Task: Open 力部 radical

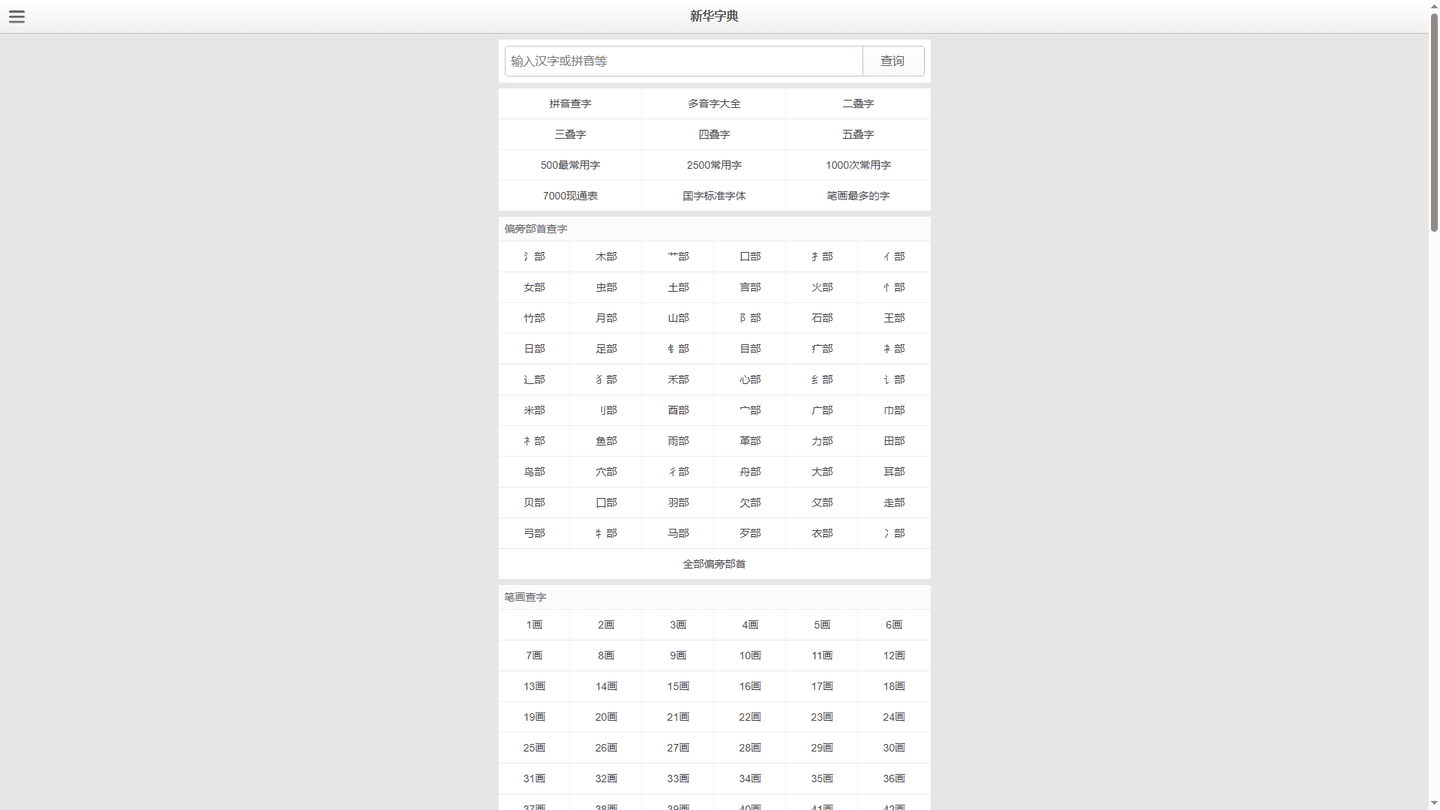Action: [822, 442]
